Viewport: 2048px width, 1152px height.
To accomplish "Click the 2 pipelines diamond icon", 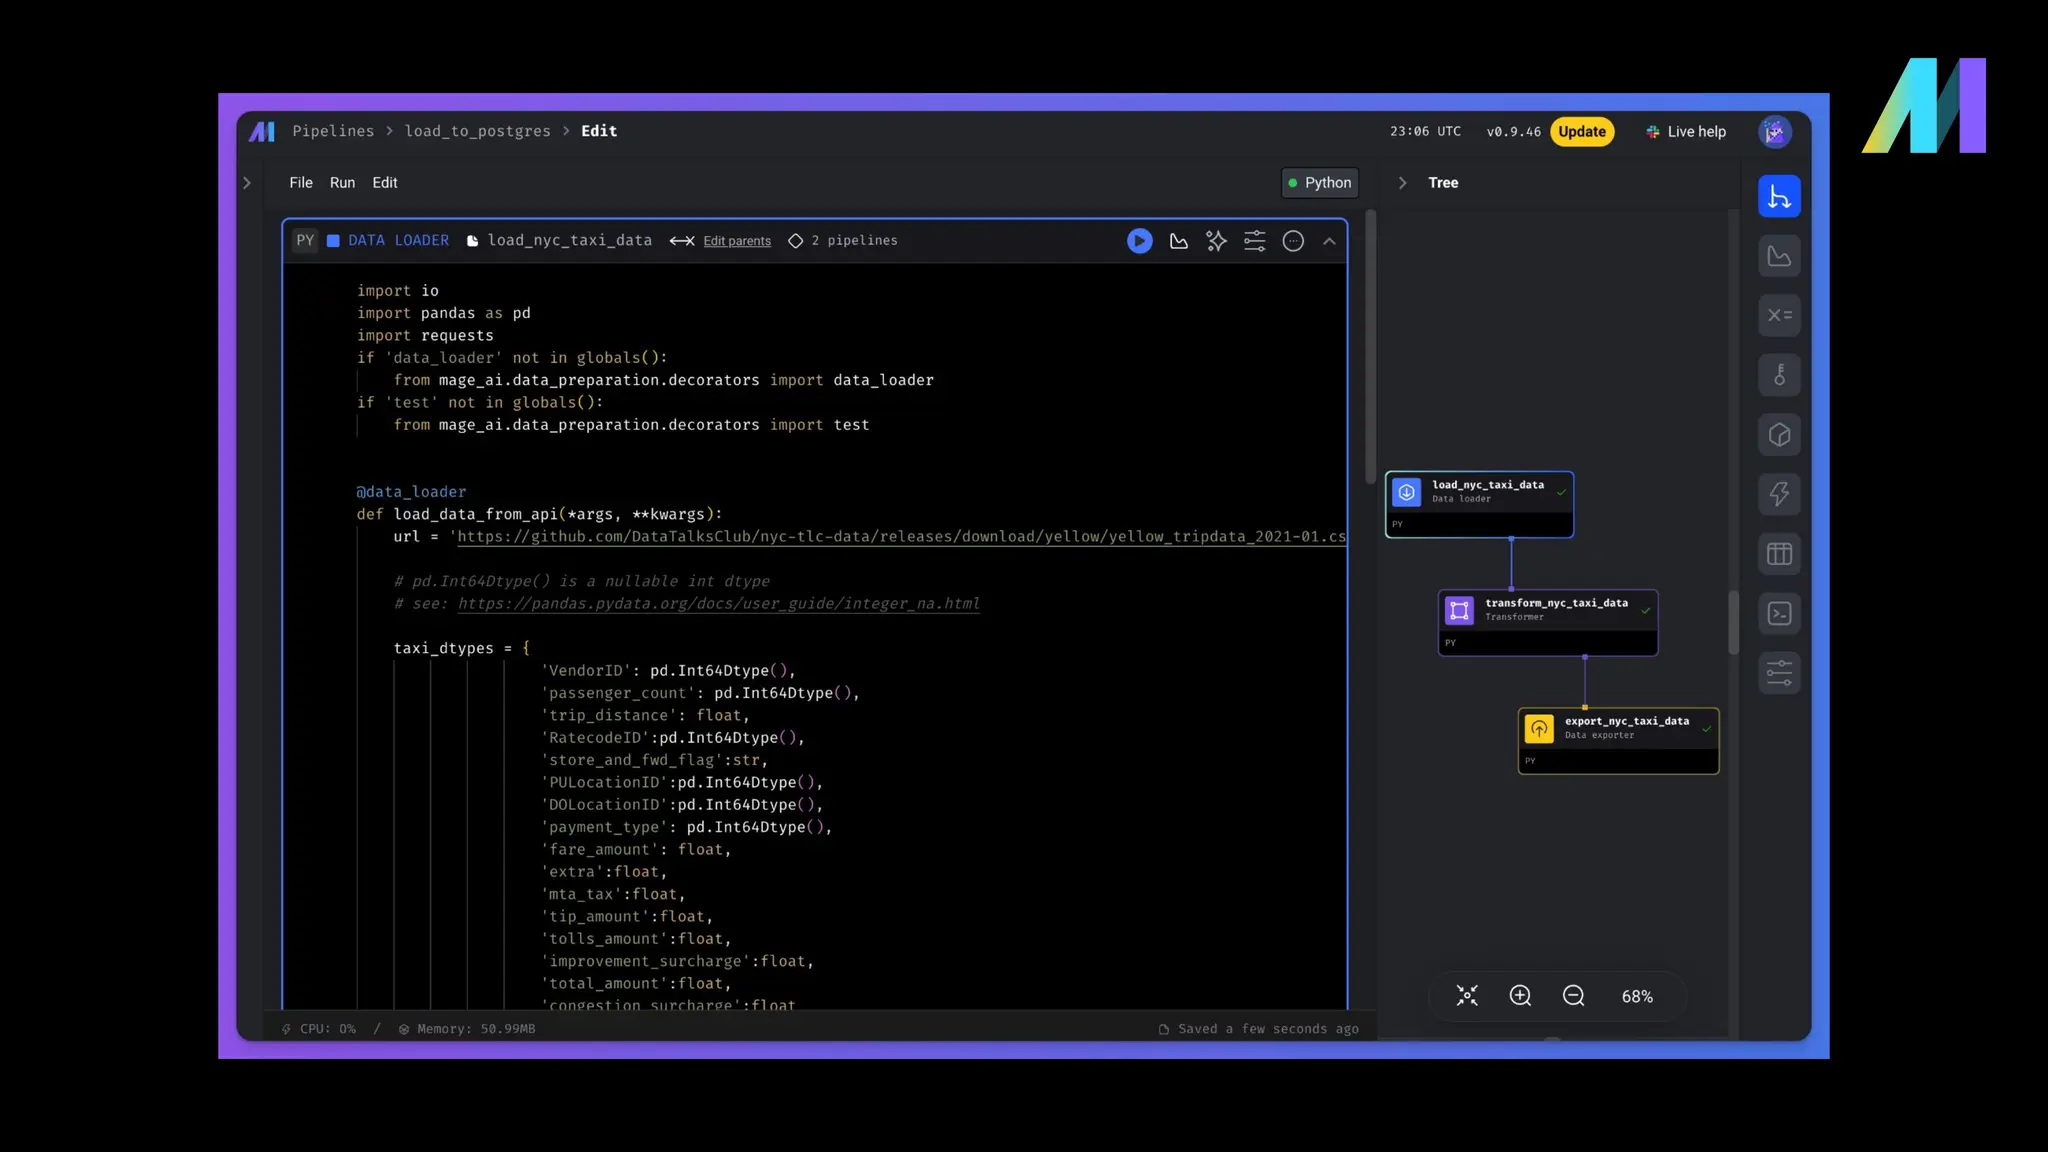I will [795, 241].
